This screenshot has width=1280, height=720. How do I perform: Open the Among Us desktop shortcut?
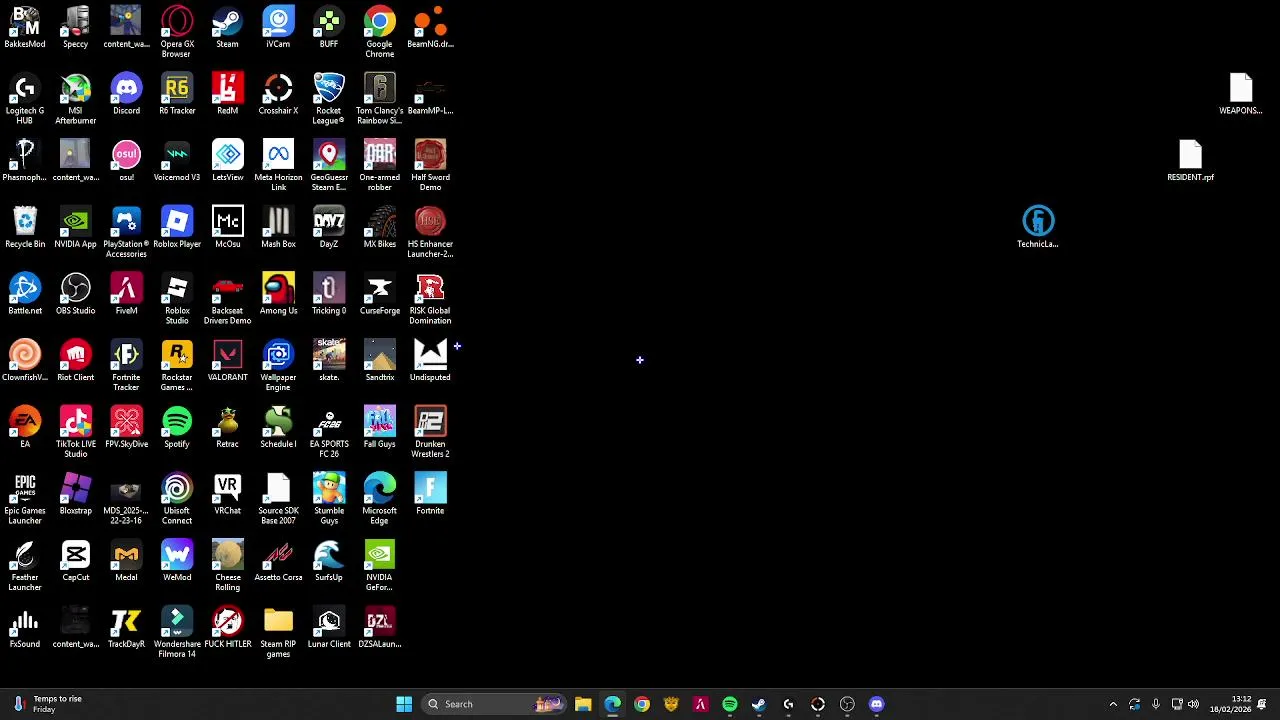(278, 294)
